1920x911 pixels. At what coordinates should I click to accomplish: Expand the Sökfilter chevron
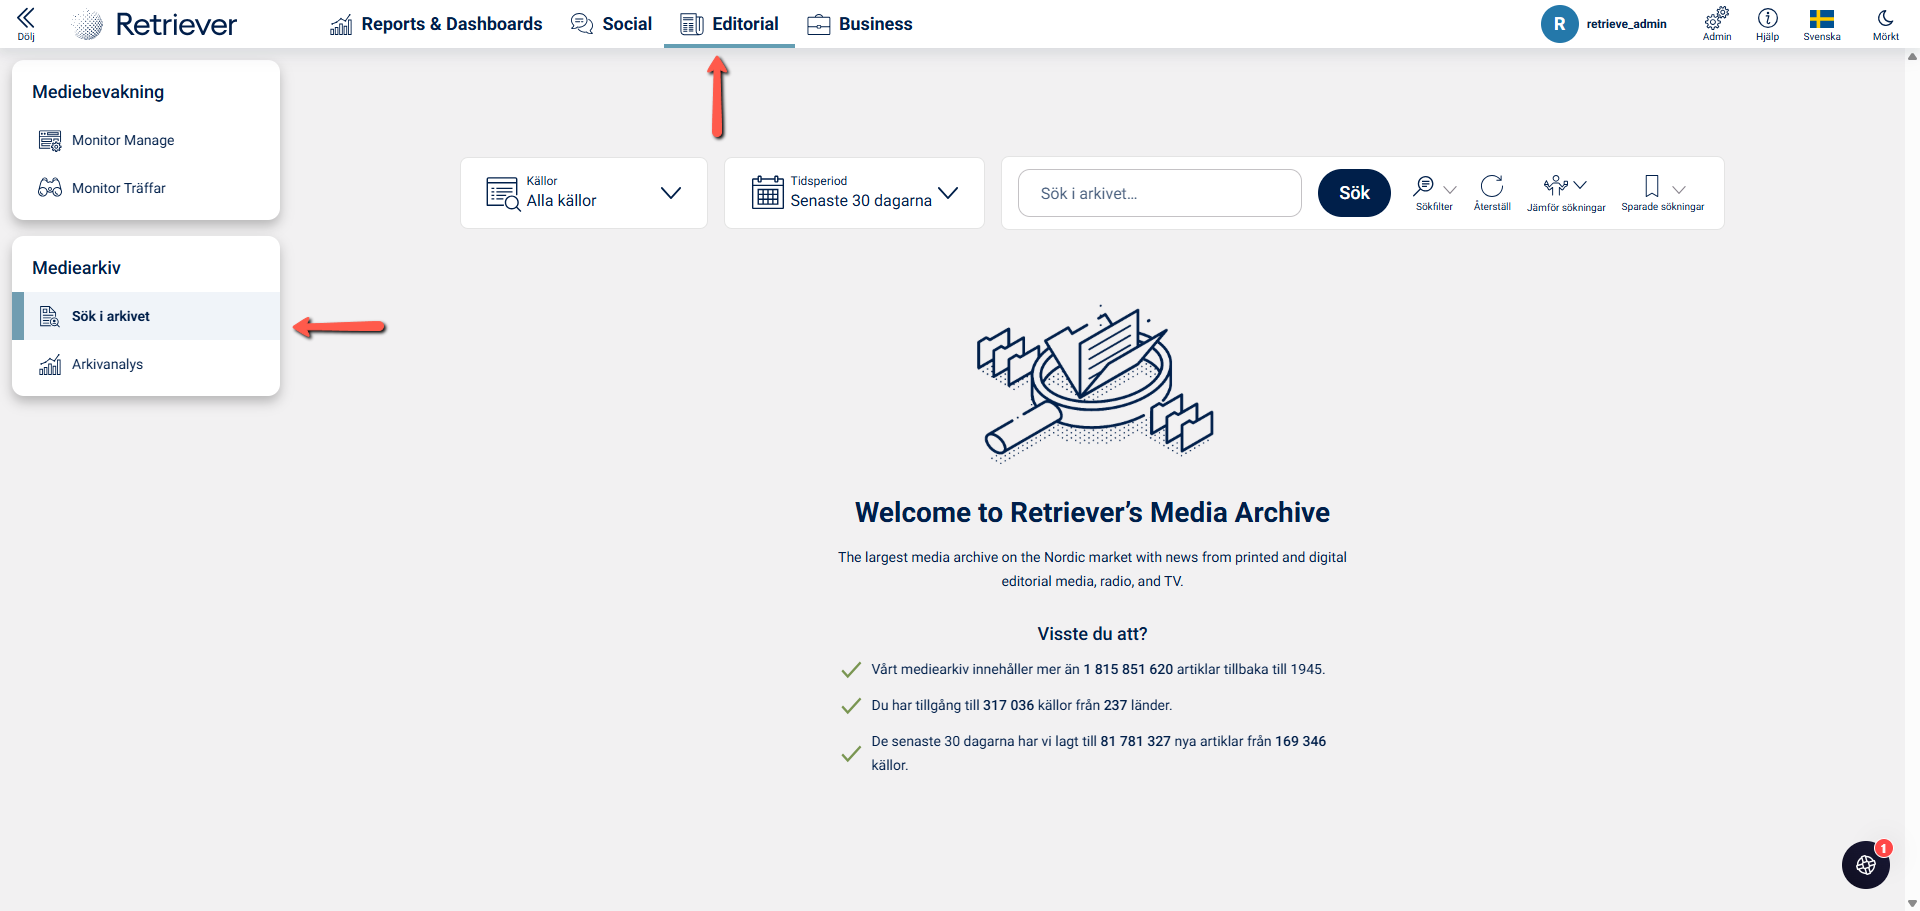point(1450,189)
